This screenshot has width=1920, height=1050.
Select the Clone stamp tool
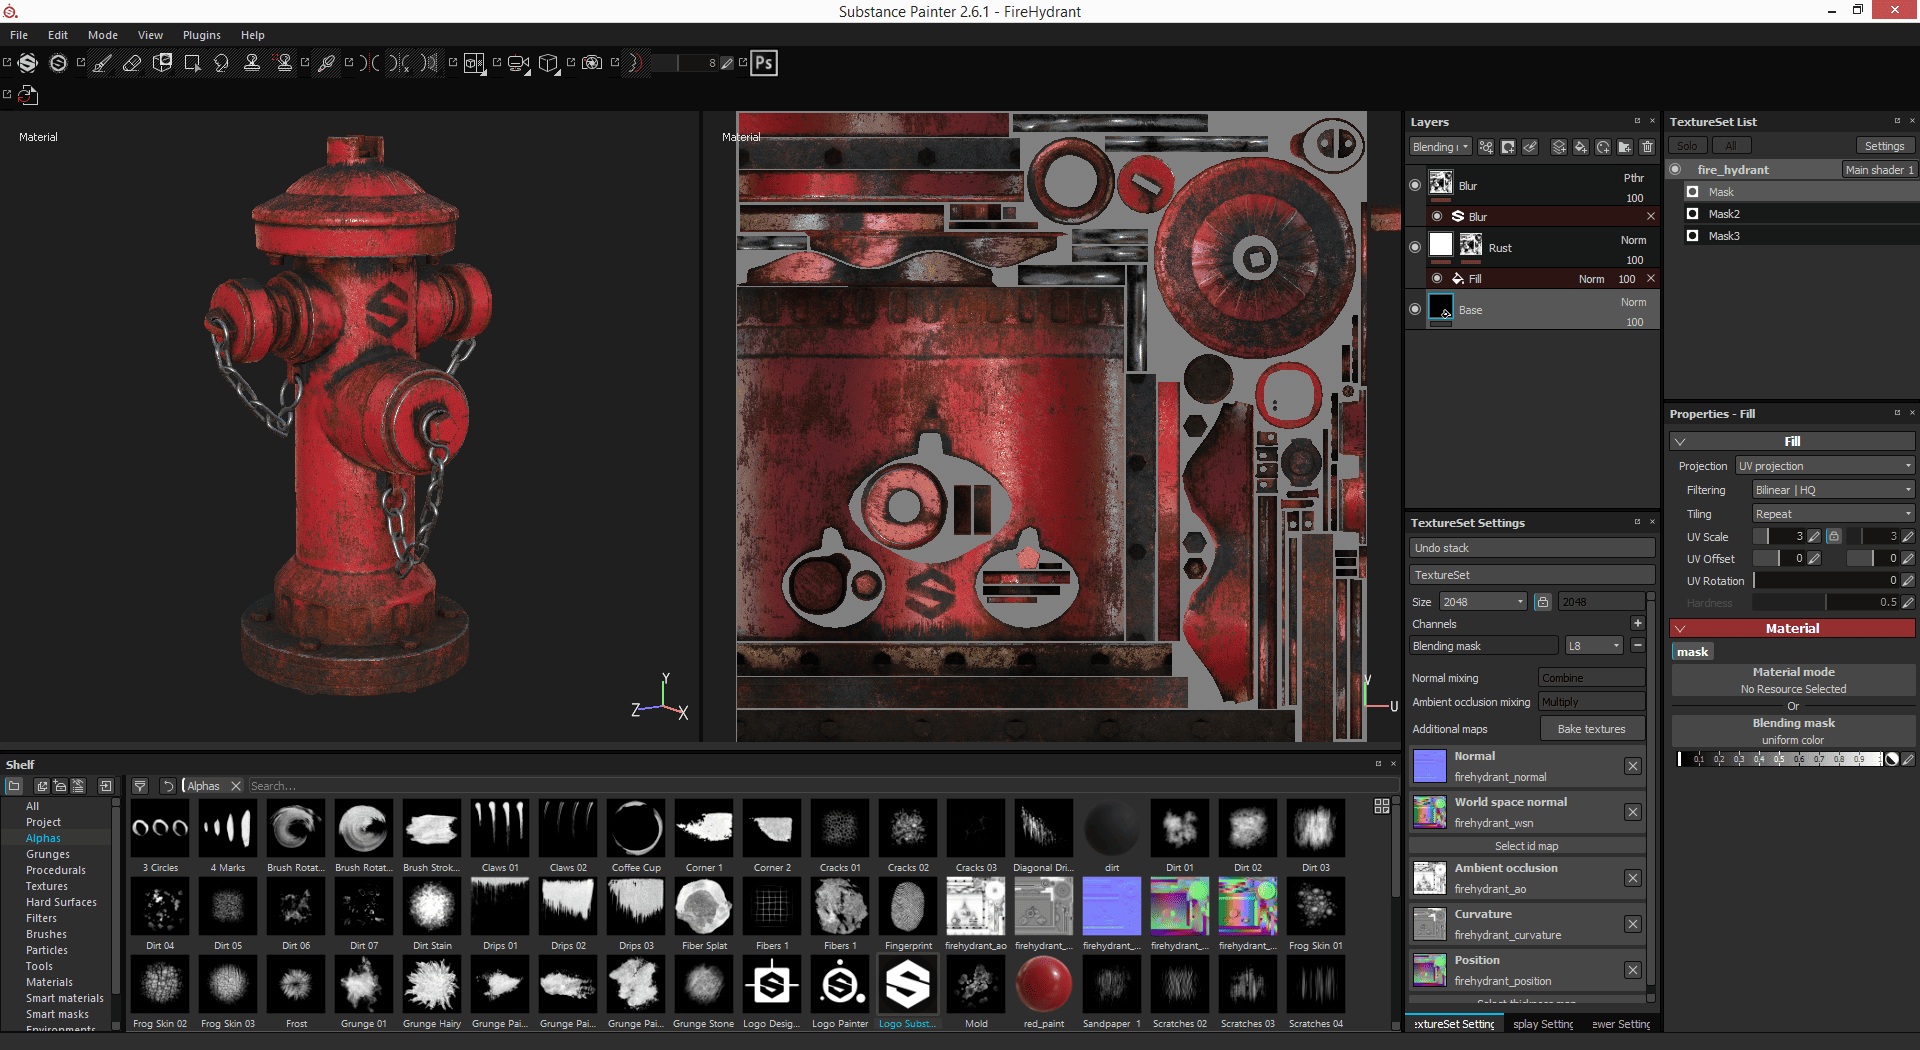(x=252, y=63)
